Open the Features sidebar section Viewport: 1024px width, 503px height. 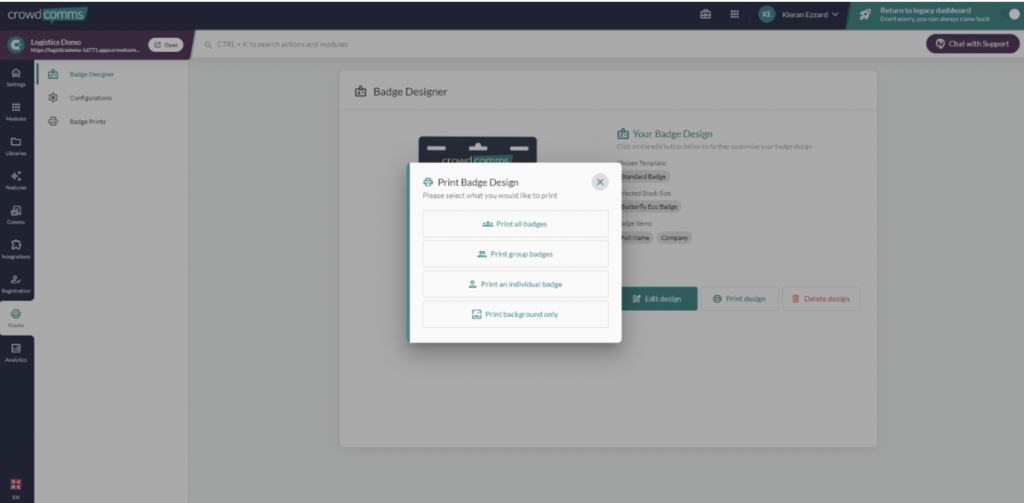(x=16, y=180)
